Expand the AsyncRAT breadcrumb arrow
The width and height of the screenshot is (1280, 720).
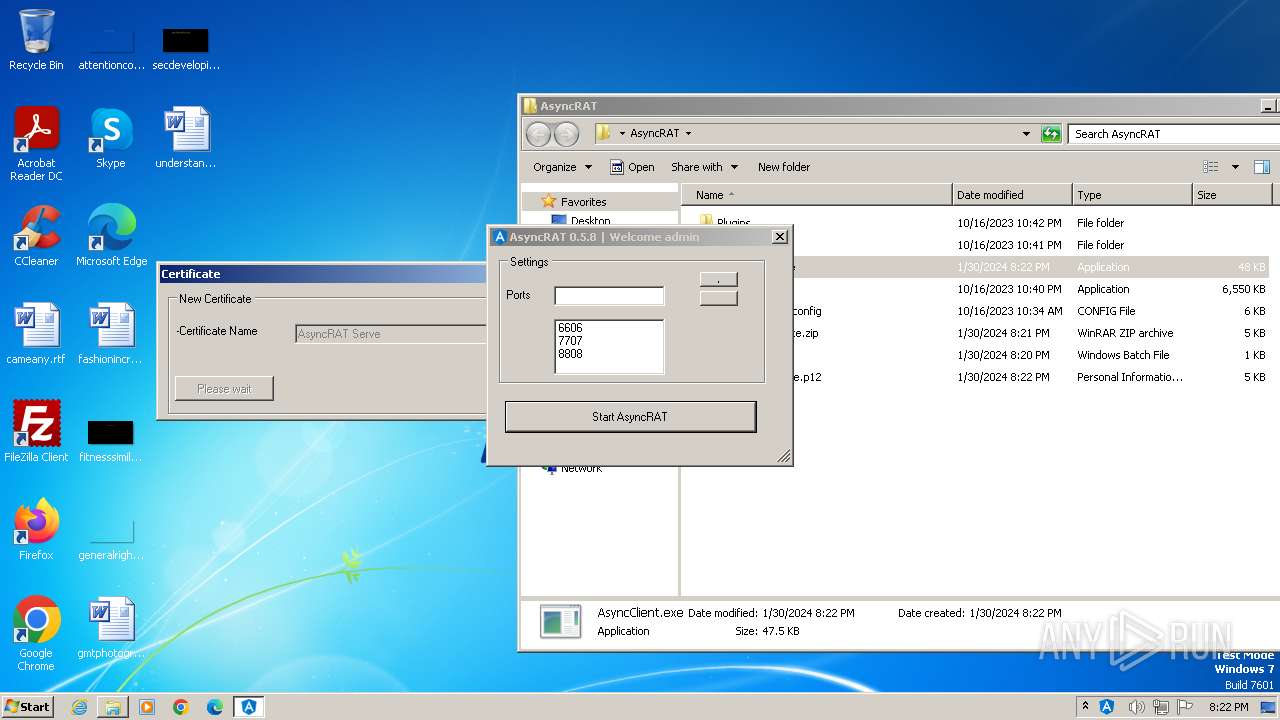click(688, 133)
